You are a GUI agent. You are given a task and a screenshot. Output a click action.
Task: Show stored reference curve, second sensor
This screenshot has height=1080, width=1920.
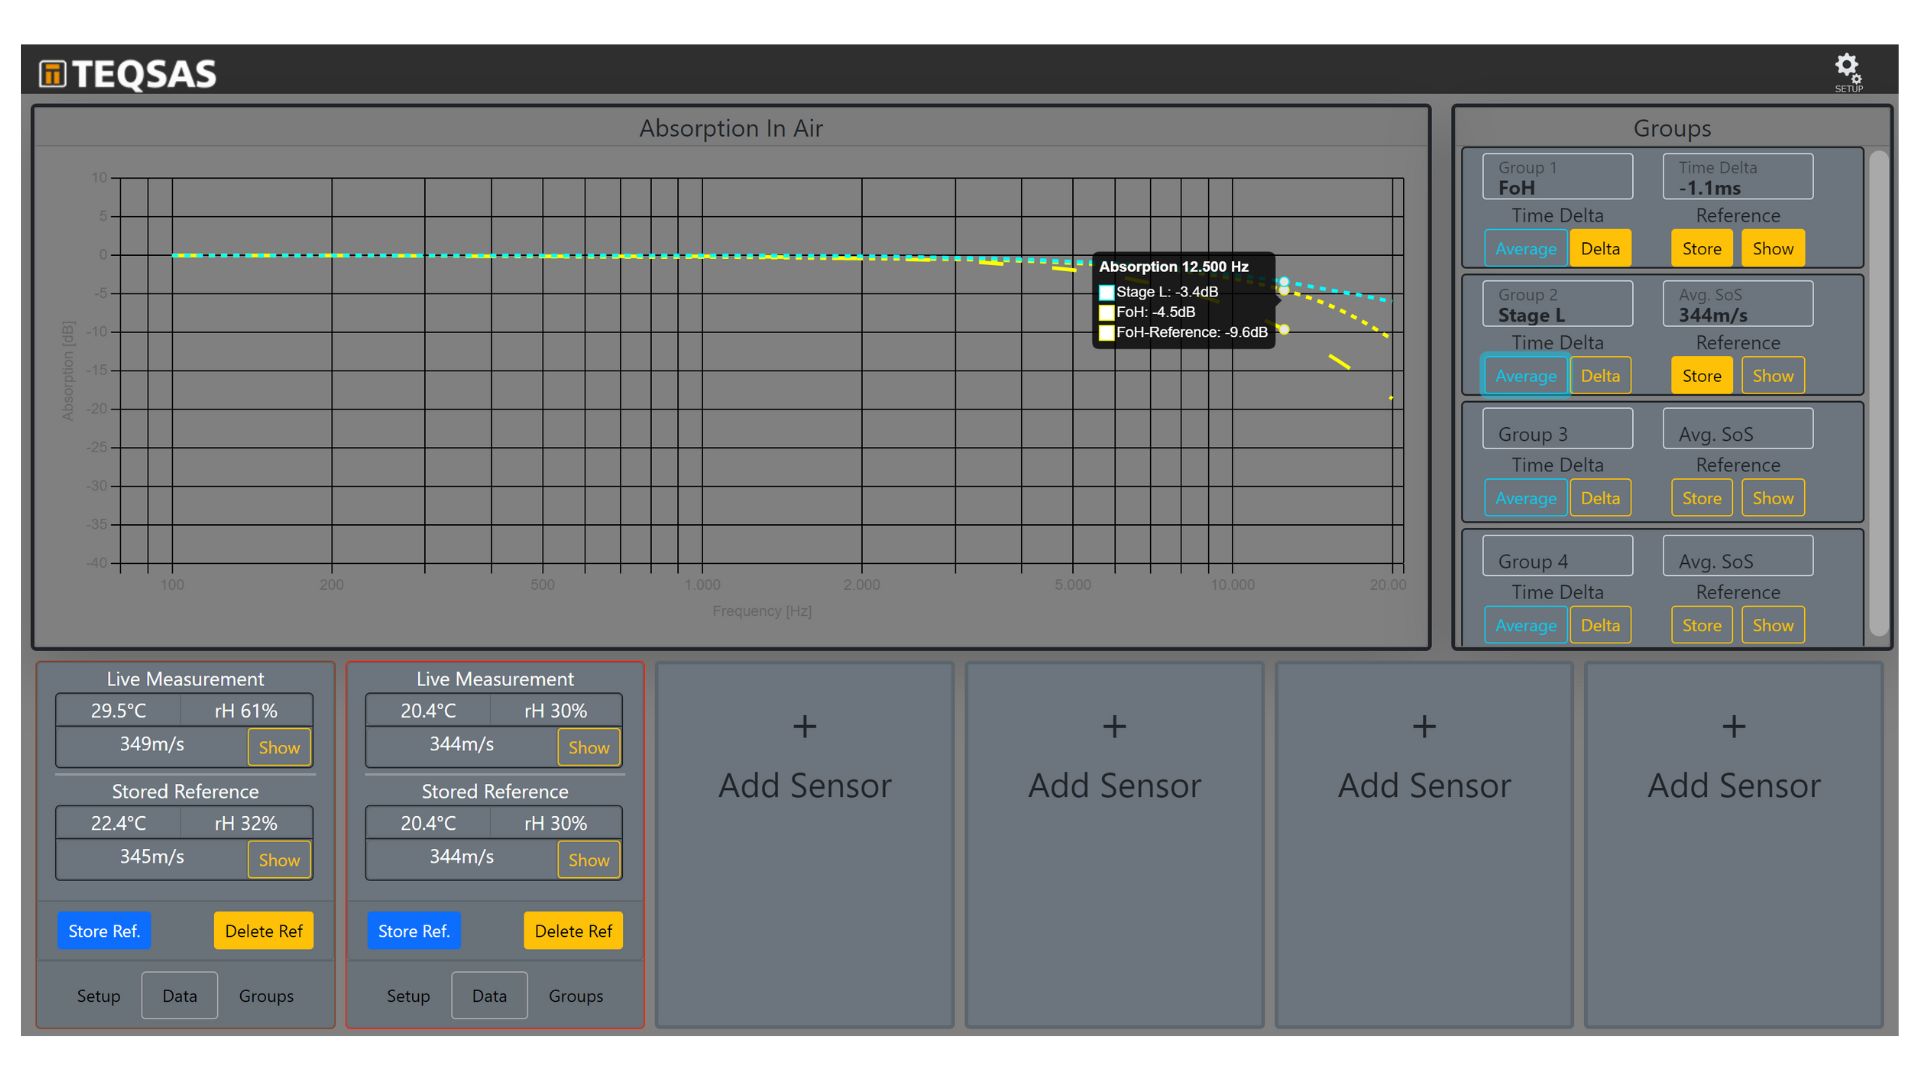click(588, 860)
